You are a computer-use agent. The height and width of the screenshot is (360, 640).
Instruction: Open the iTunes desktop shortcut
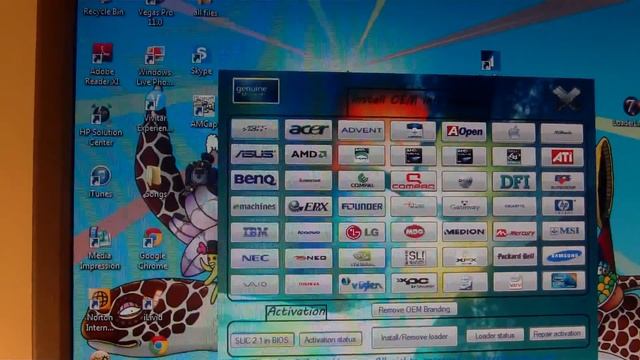tap(100, 182)
